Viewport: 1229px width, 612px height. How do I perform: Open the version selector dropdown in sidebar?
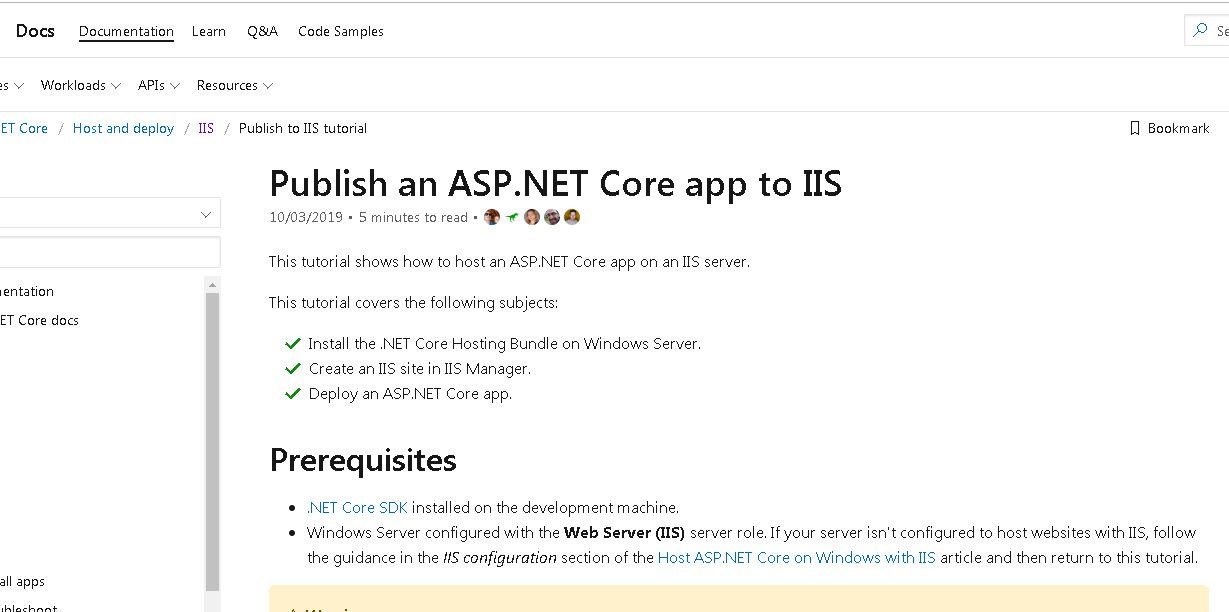(110, 213)
